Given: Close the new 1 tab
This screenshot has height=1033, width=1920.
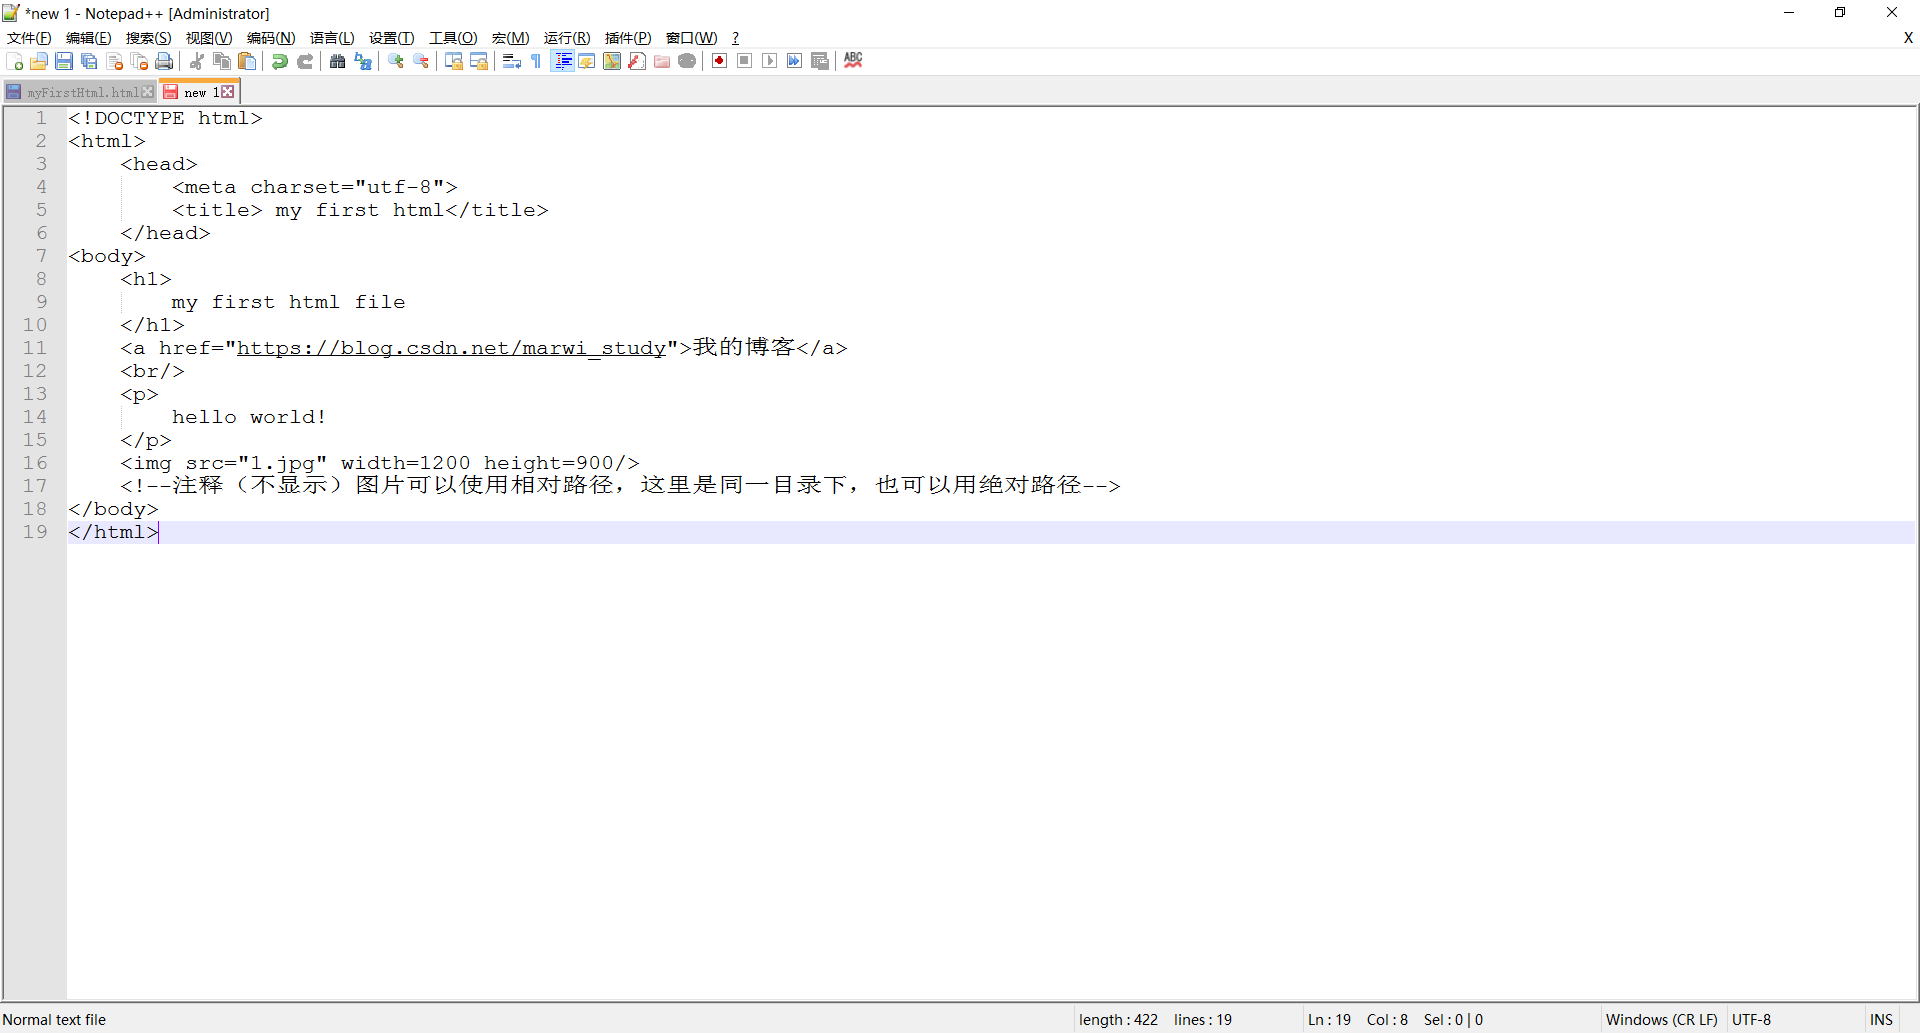Looking at the screenshot, I should 228,92.
